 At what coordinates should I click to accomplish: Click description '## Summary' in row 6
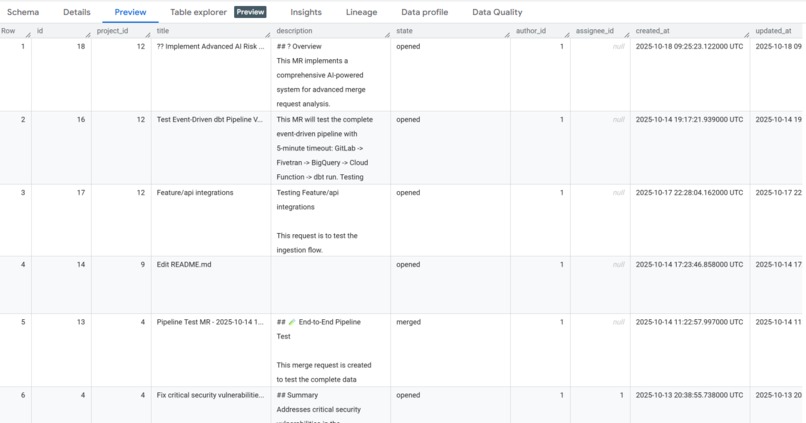297,395
